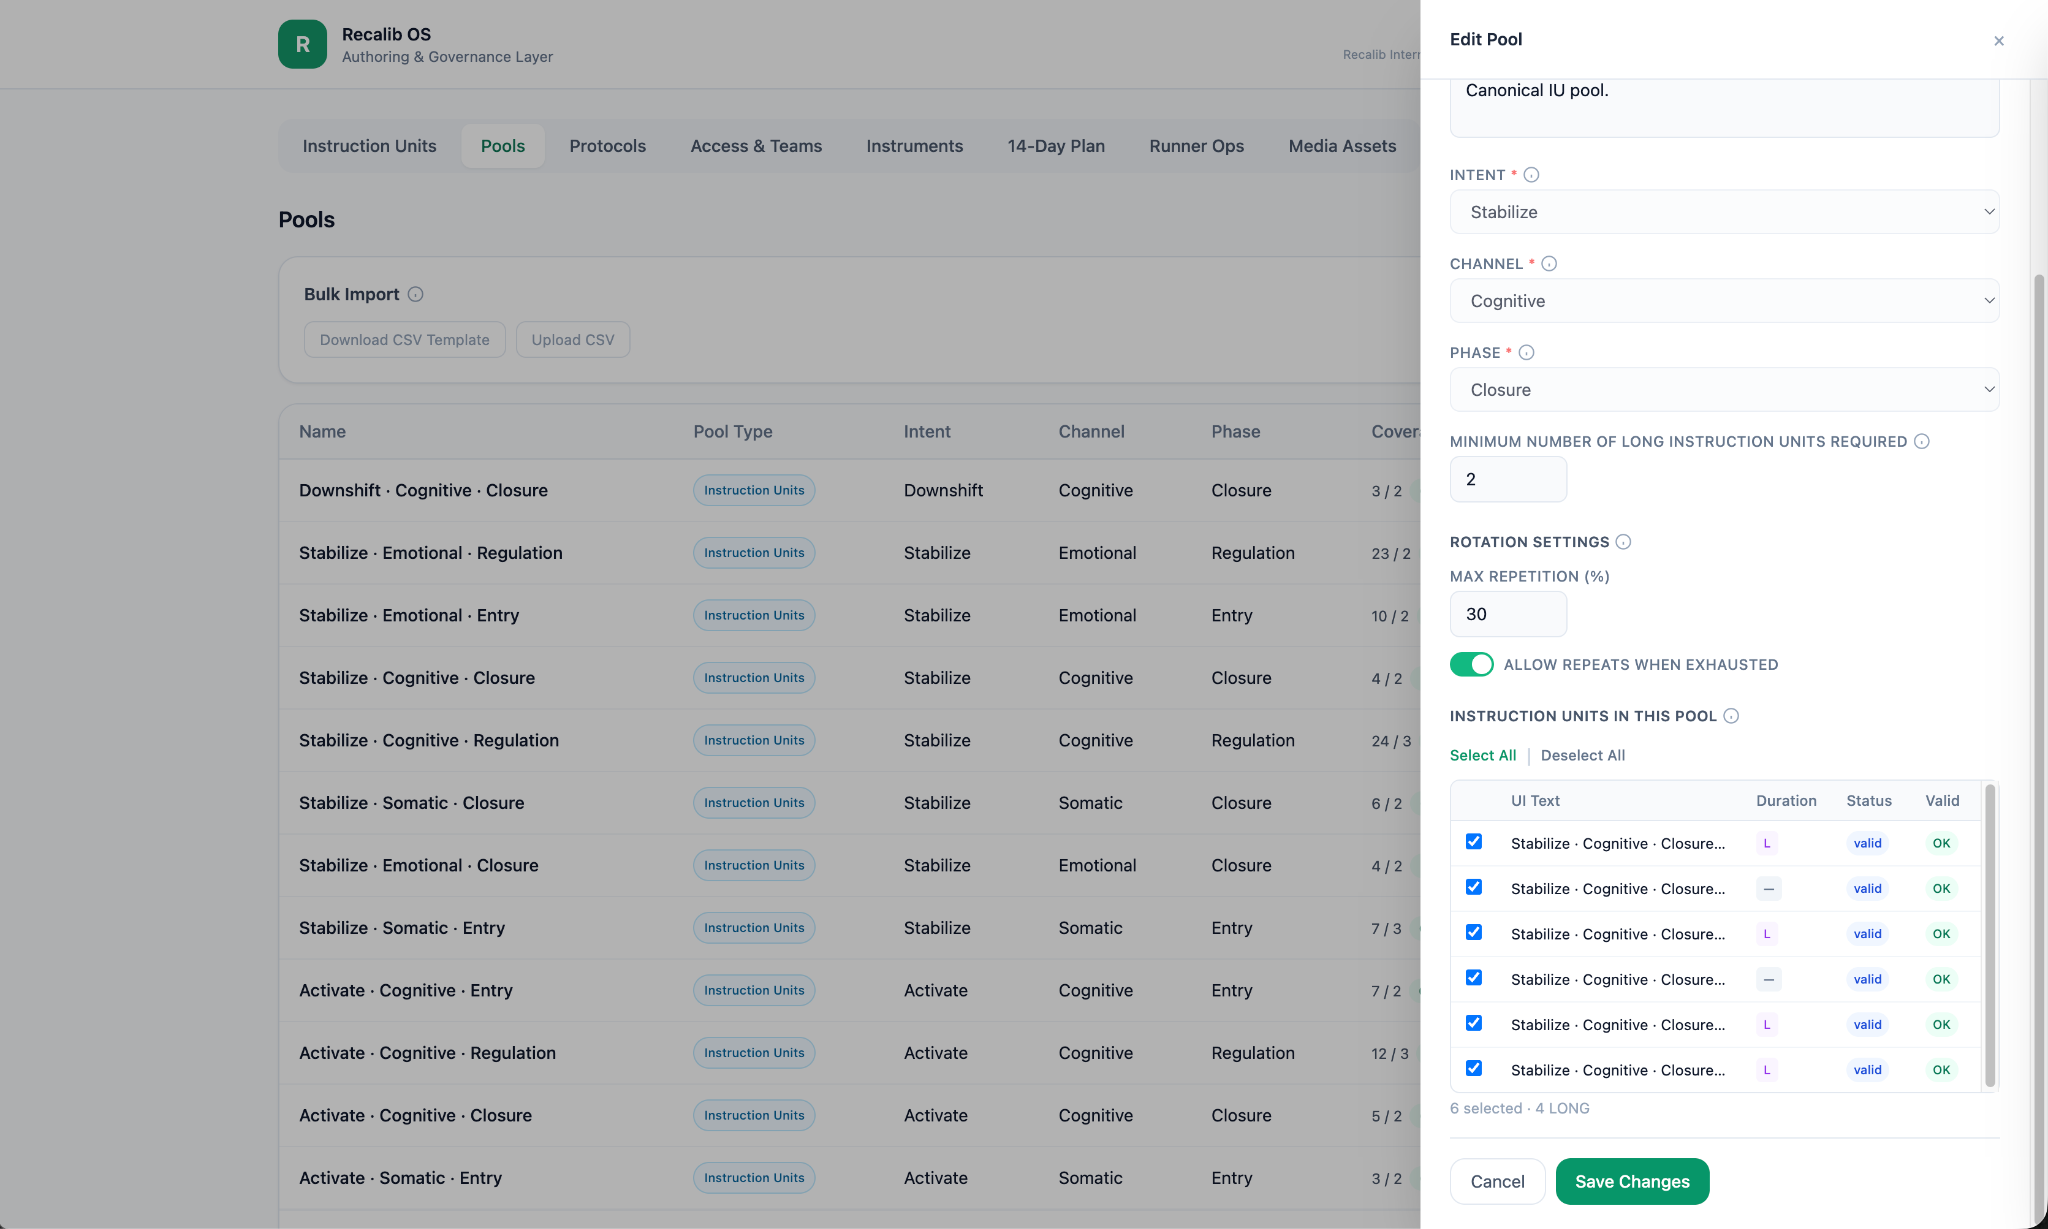This screenshot has width=2048, height=1229.
Task: Open the Protocols tab
Action: tap(607, 146)
